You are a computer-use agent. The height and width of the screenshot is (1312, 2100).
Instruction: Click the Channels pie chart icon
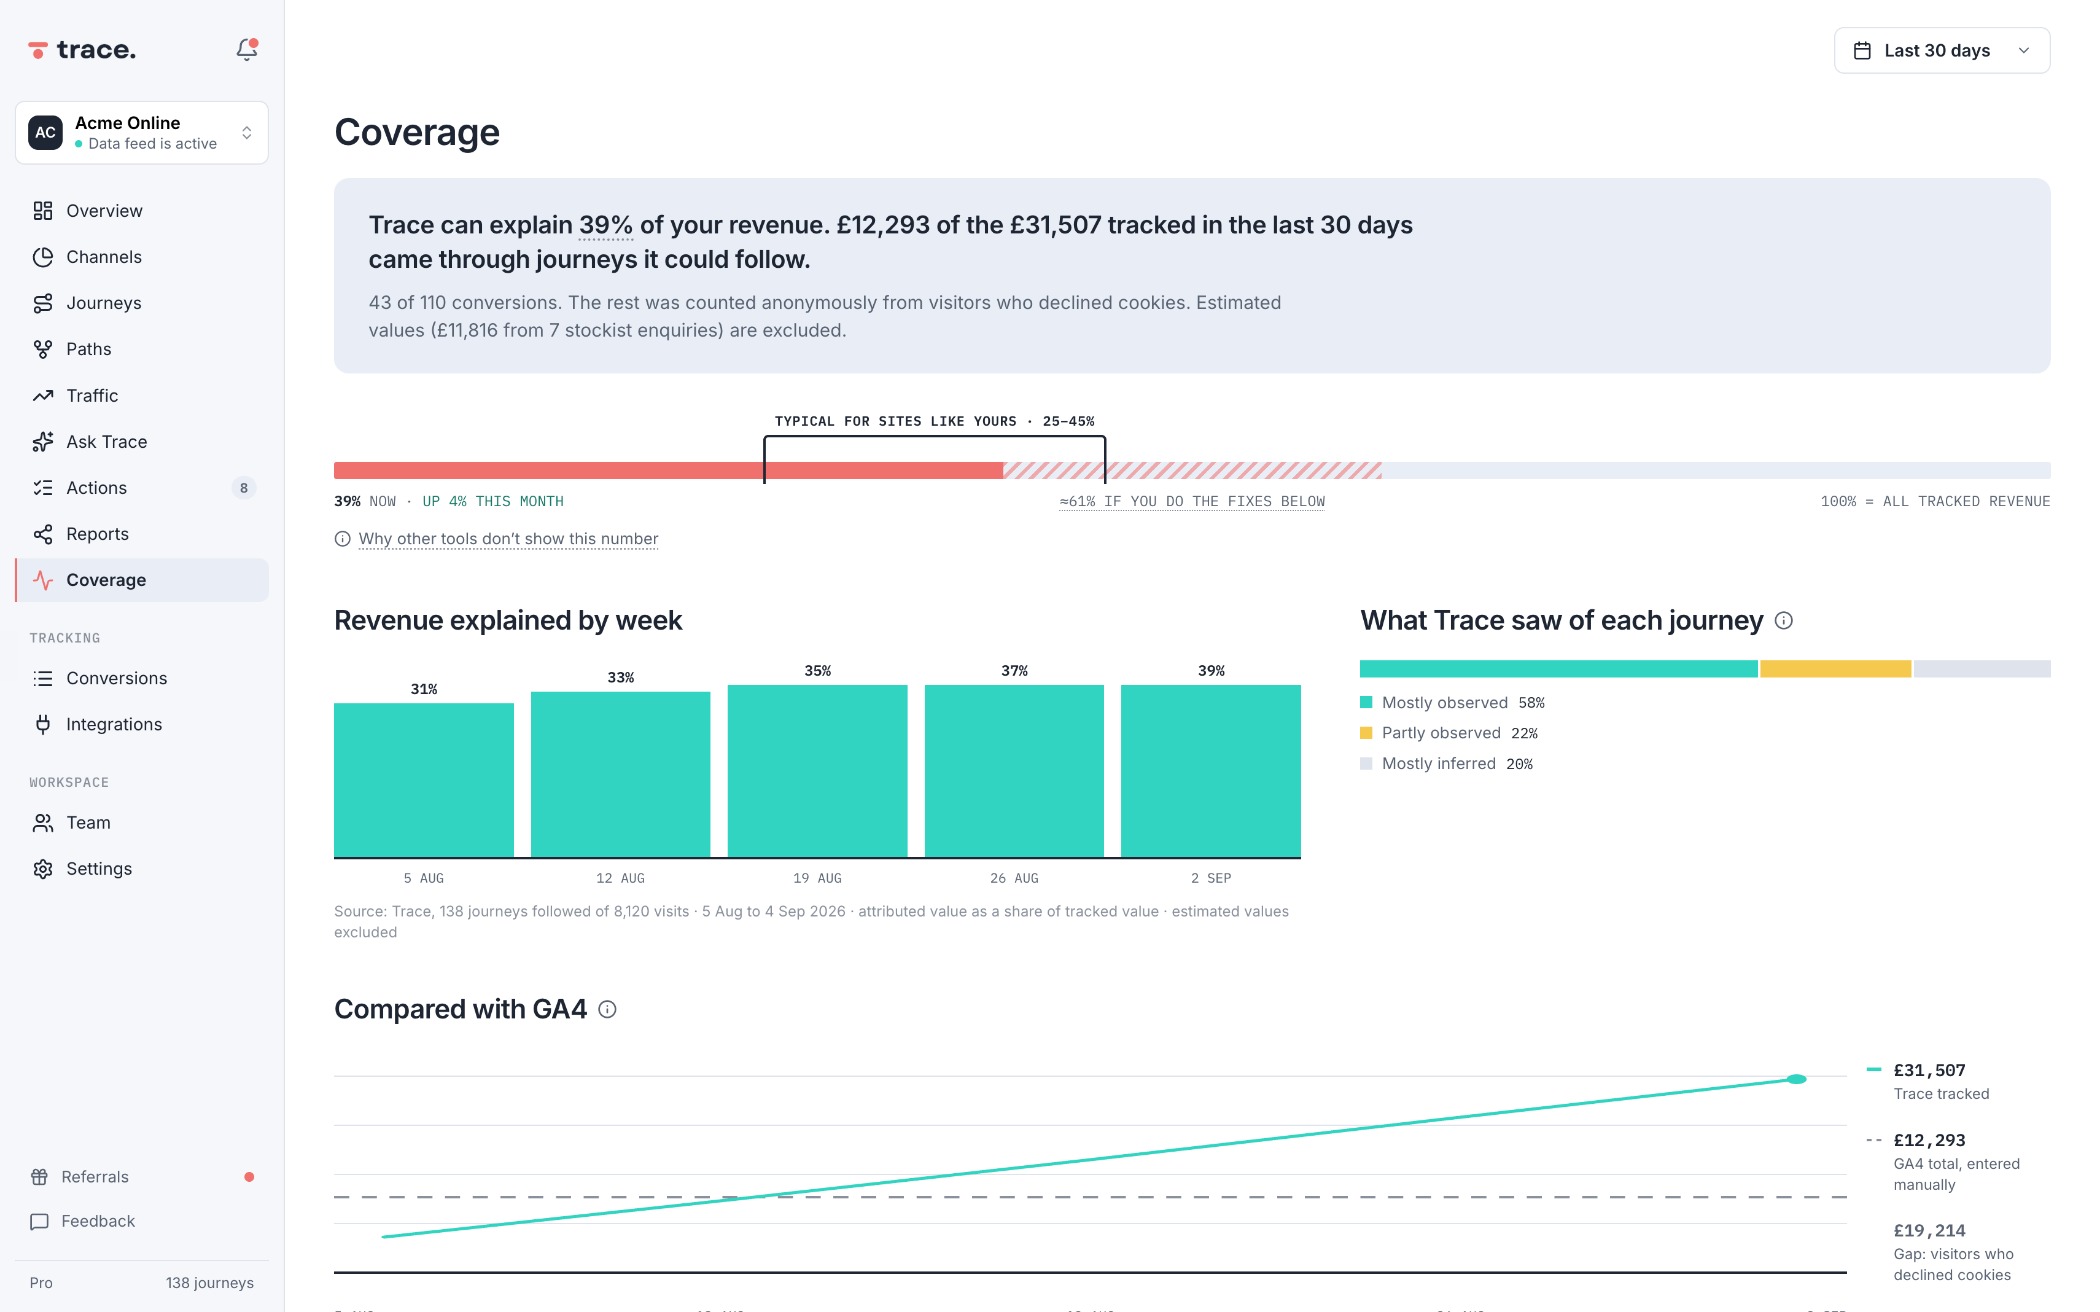click(x=43, y=257)
